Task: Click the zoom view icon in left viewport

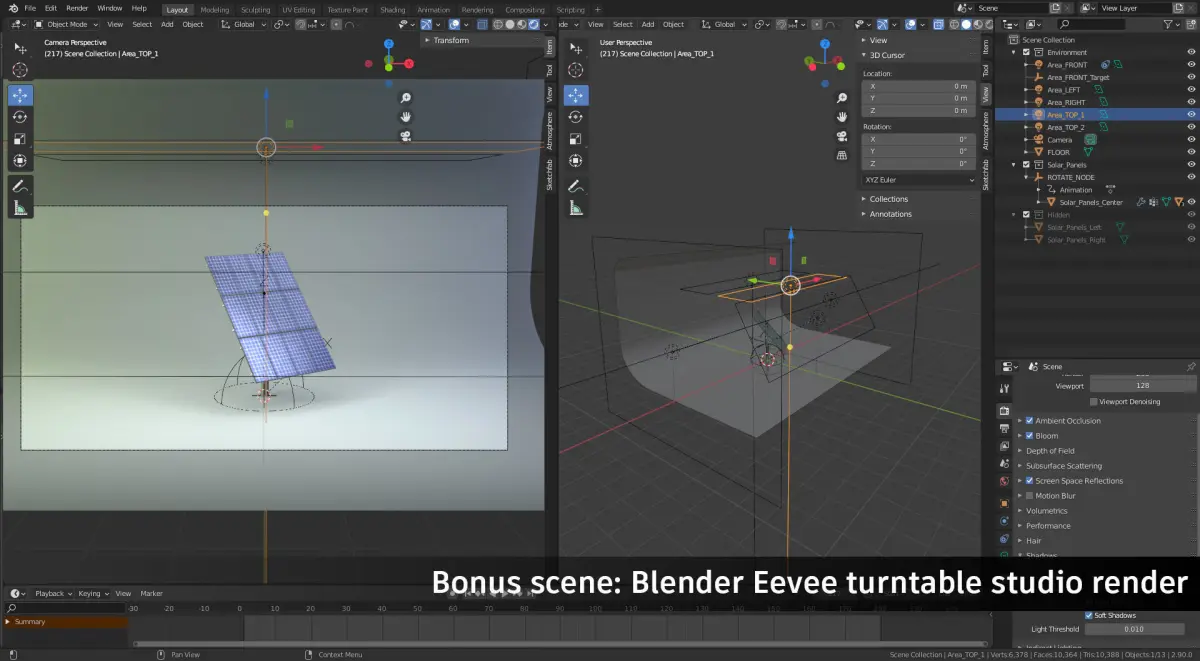Action: click(x=406, y=98)
